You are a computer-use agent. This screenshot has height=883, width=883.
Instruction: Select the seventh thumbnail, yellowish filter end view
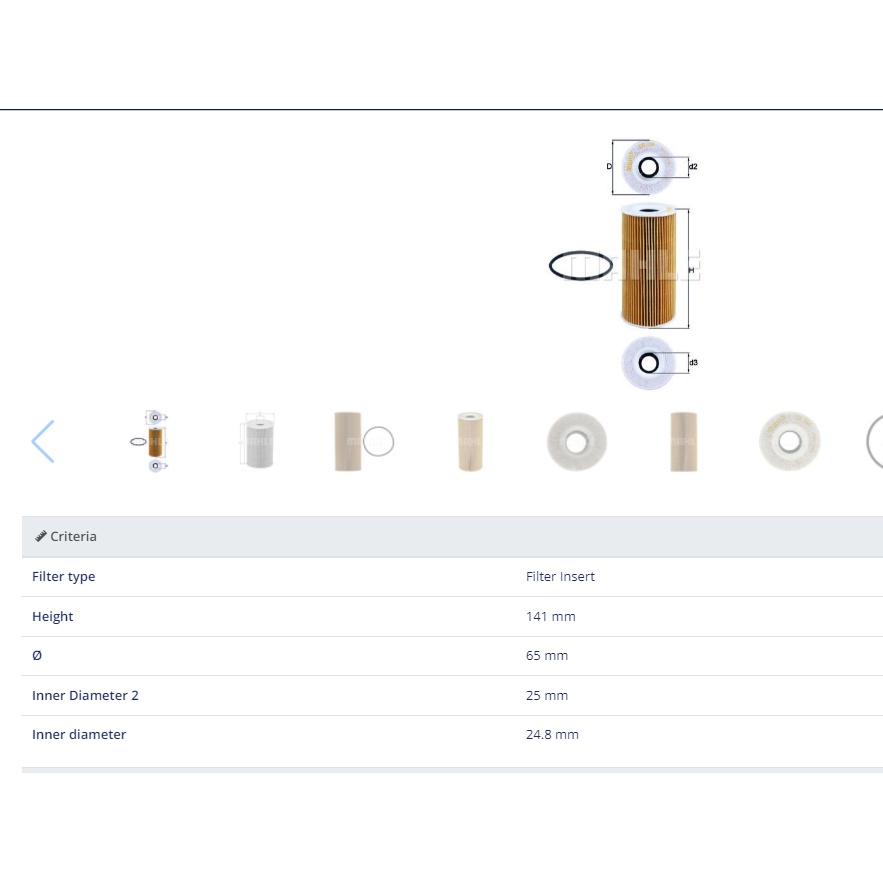[x=789, y=441]
